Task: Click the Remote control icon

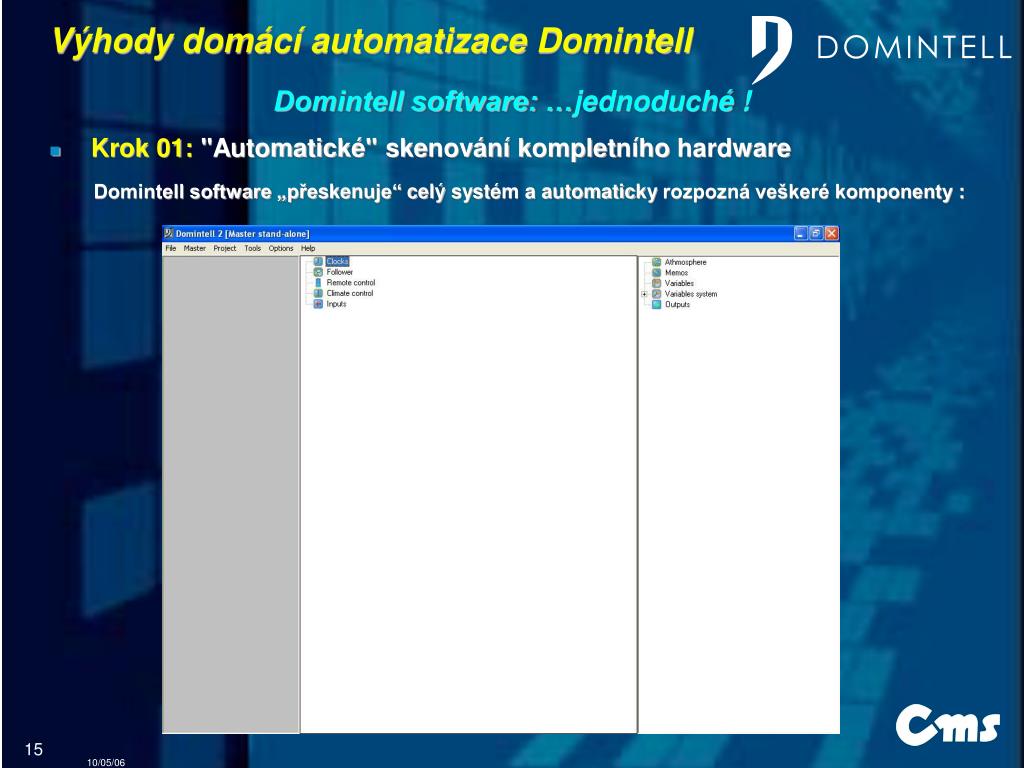Action: [x=318, y=283]
